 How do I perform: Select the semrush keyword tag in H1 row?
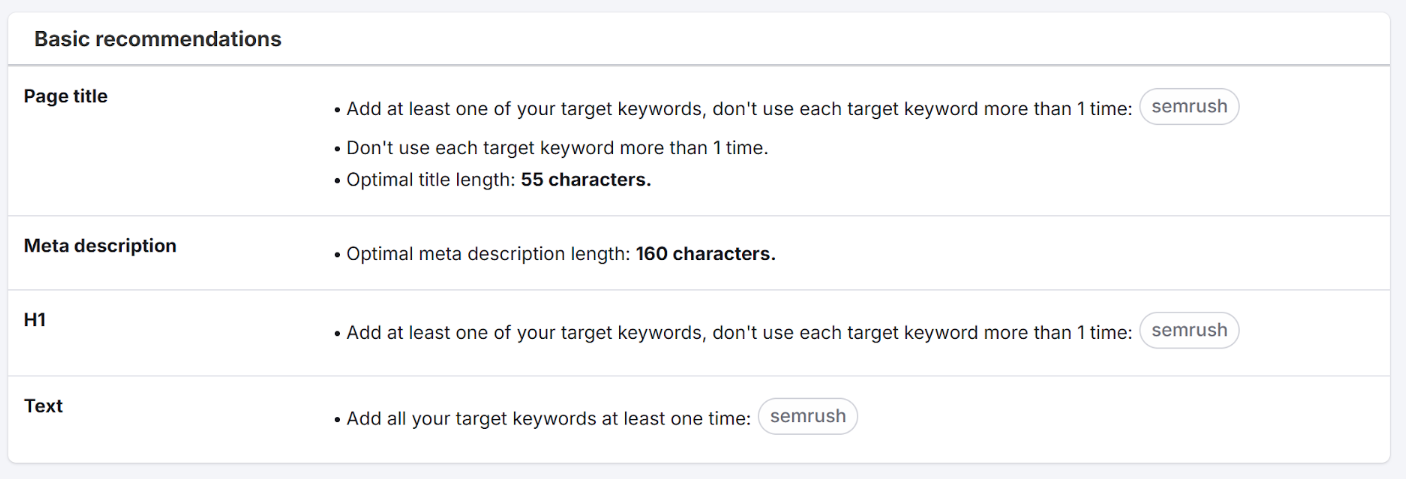[x=1189, y=331]
